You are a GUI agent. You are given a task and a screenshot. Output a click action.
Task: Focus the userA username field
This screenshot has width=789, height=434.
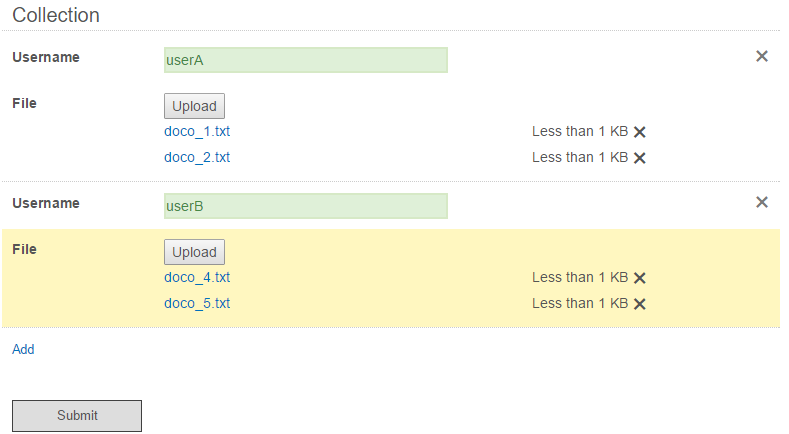click(305, 60)
